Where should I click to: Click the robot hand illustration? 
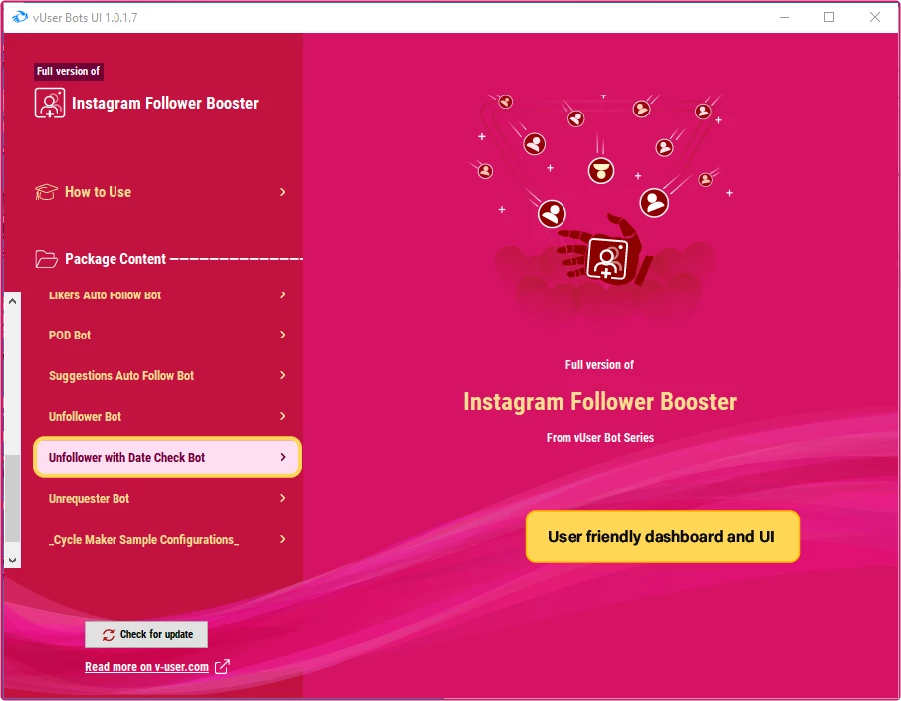pyautogui.click(x=604, y=251)
